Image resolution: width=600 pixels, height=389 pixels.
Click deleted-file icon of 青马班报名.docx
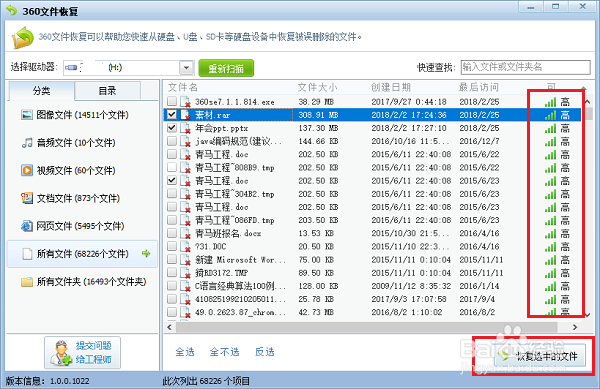(186, 233)
